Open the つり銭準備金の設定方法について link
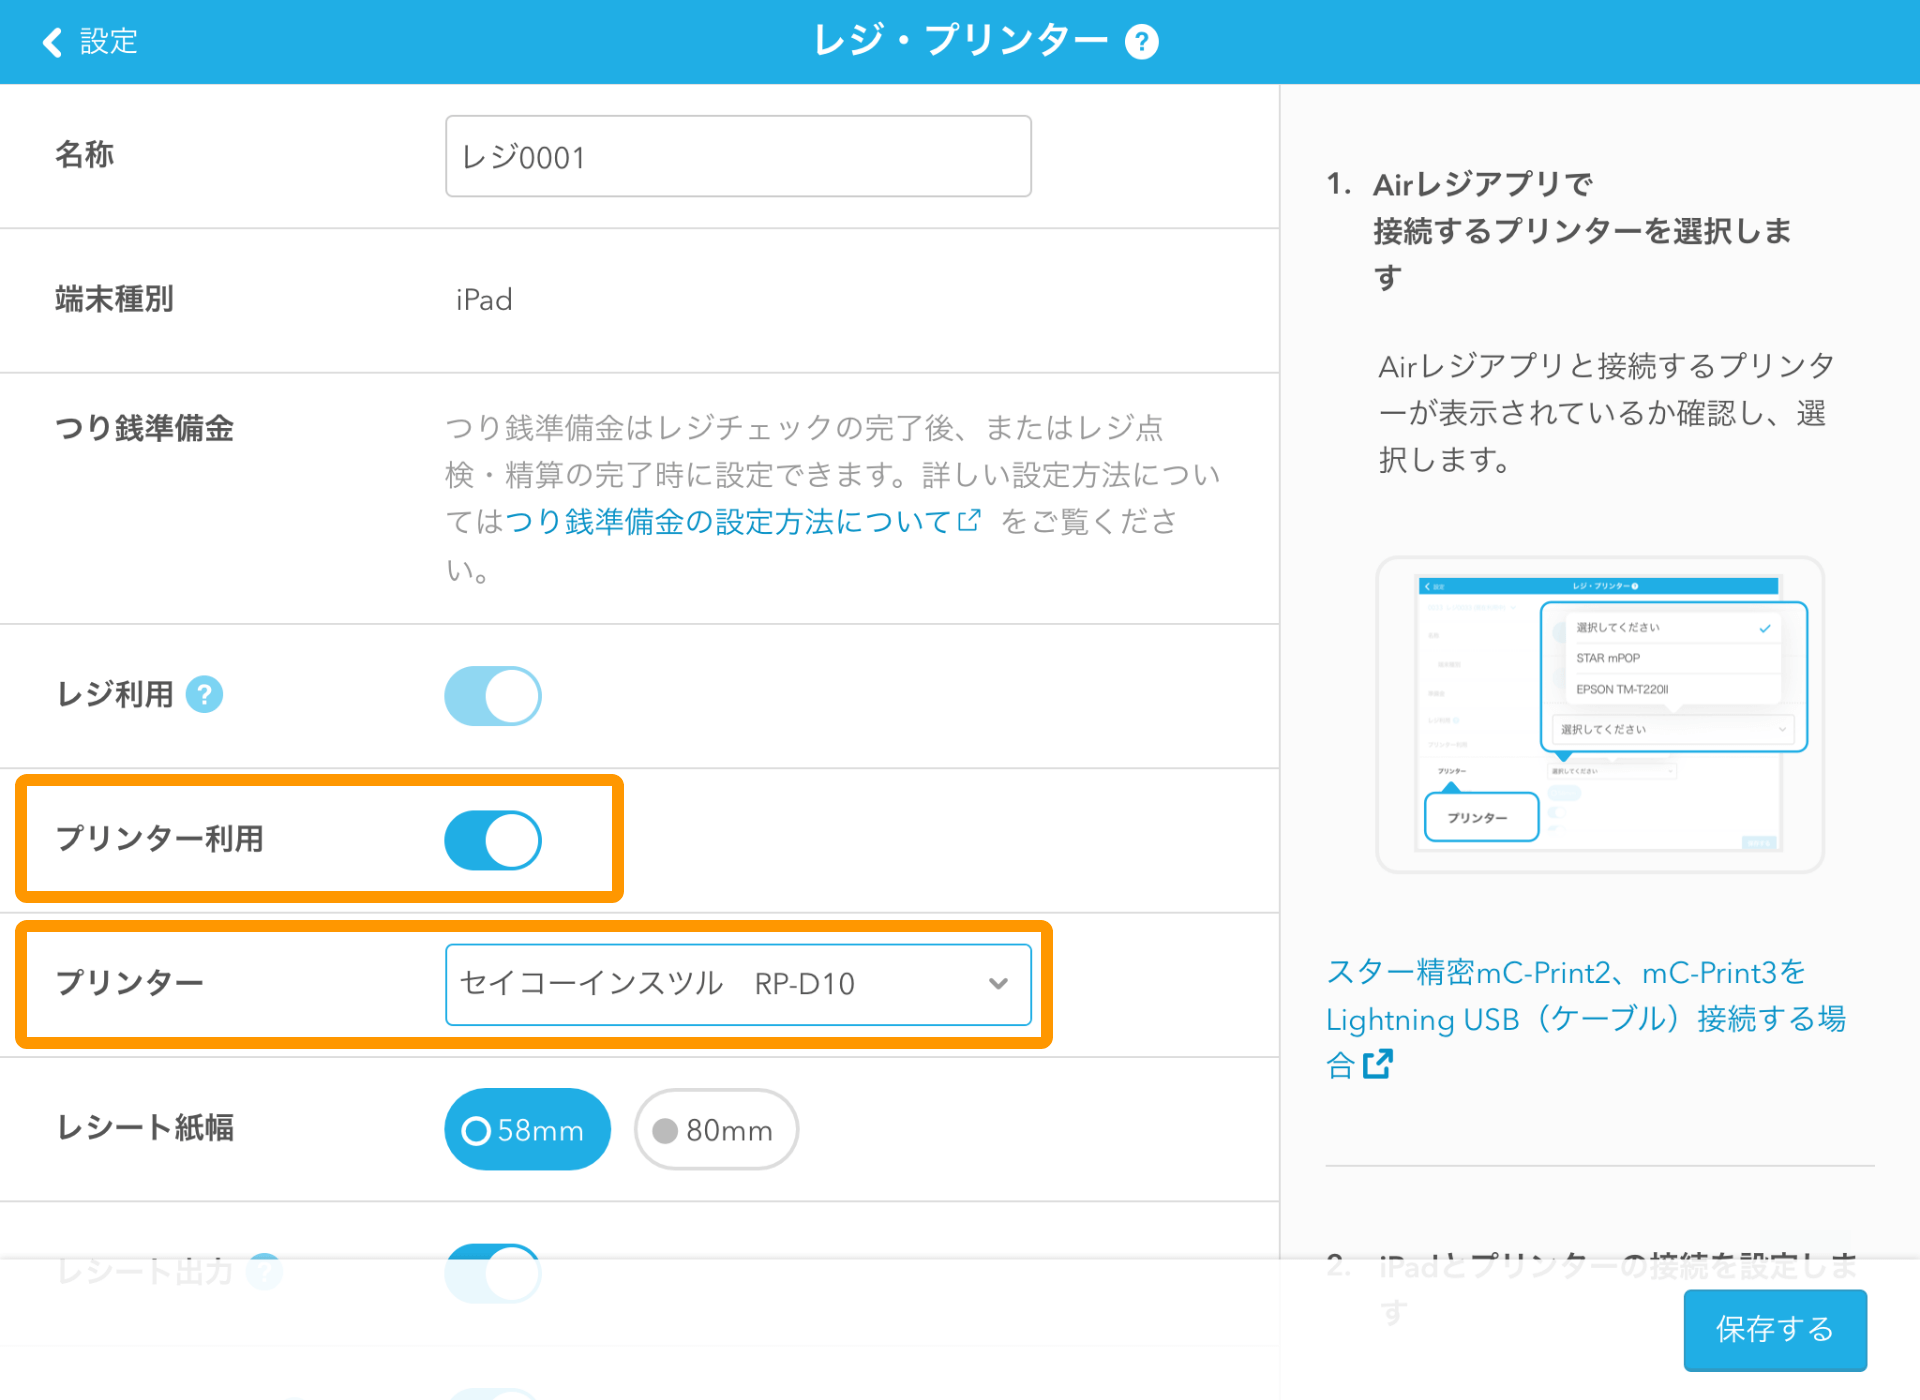This screenshot has height=1400, width=1920. [737, 521]
